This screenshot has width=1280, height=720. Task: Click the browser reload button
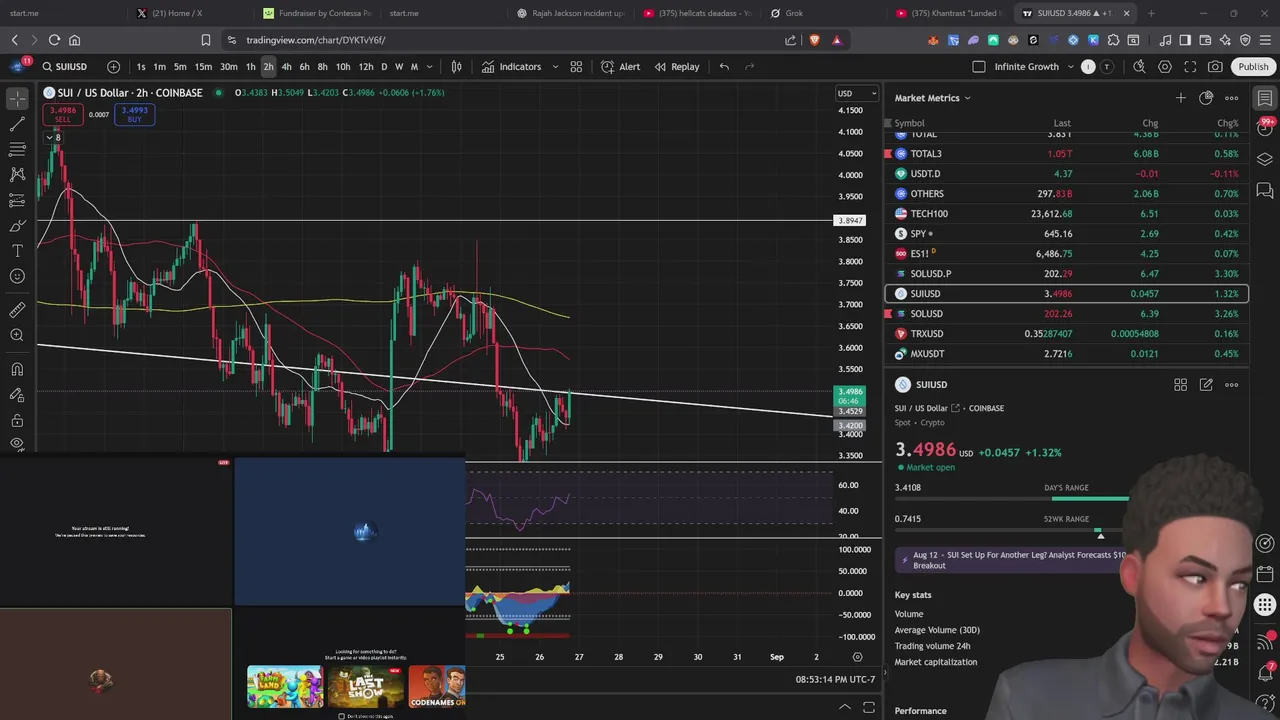54,40
